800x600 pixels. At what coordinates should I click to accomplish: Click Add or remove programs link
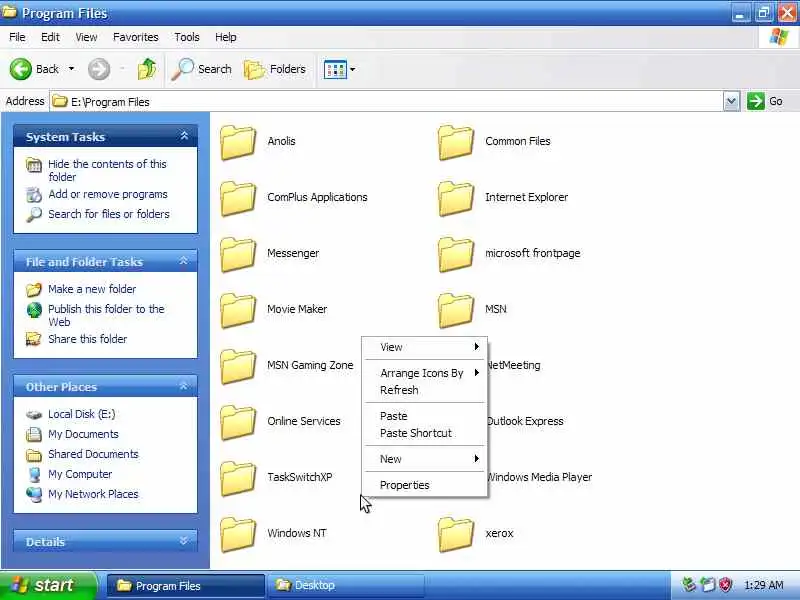(108, 194)
